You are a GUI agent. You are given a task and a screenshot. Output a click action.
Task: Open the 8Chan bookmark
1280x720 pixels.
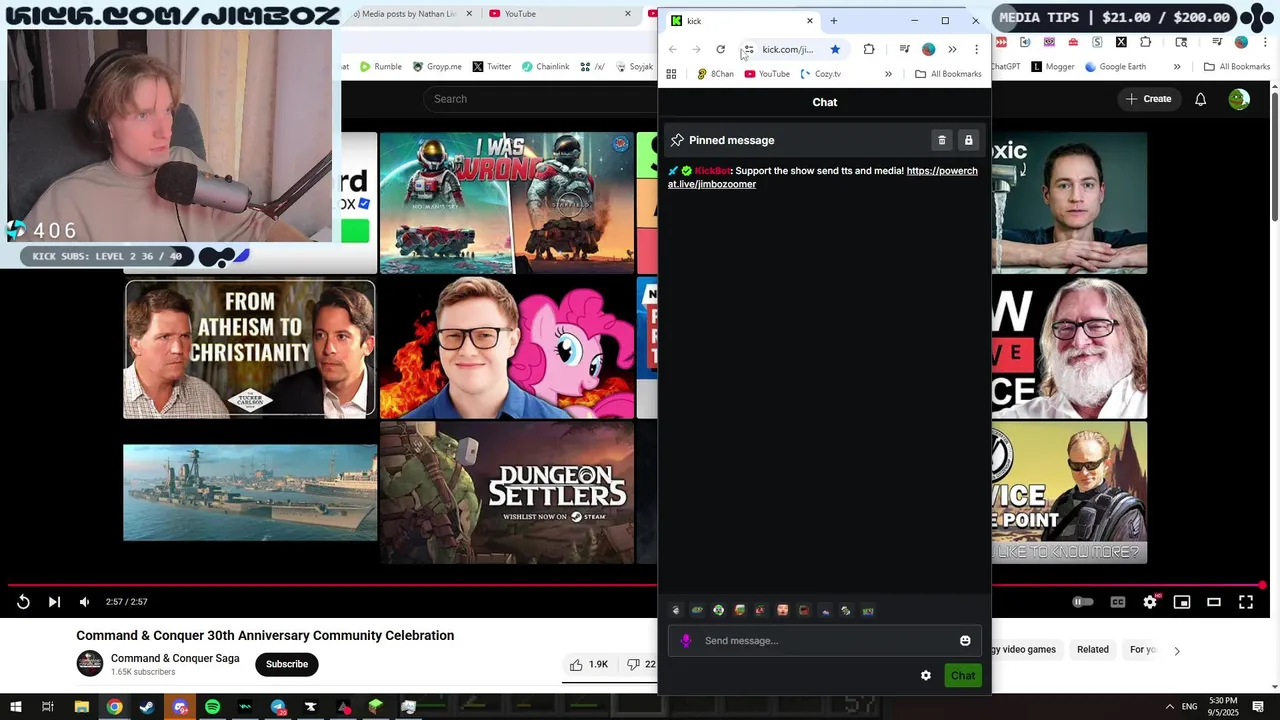coord(715,74)
